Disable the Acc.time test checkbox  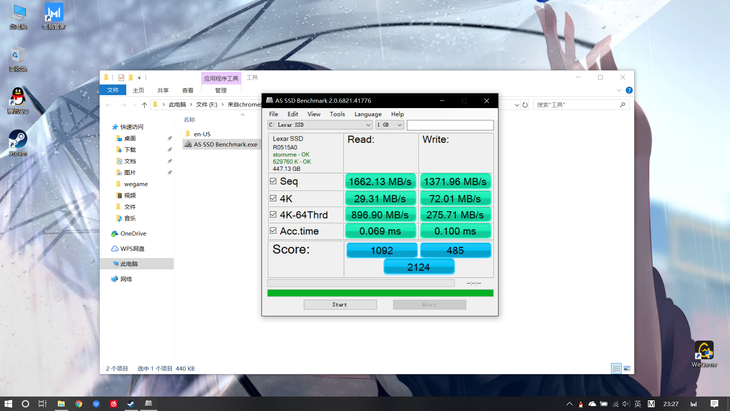(x=273, y=230)
